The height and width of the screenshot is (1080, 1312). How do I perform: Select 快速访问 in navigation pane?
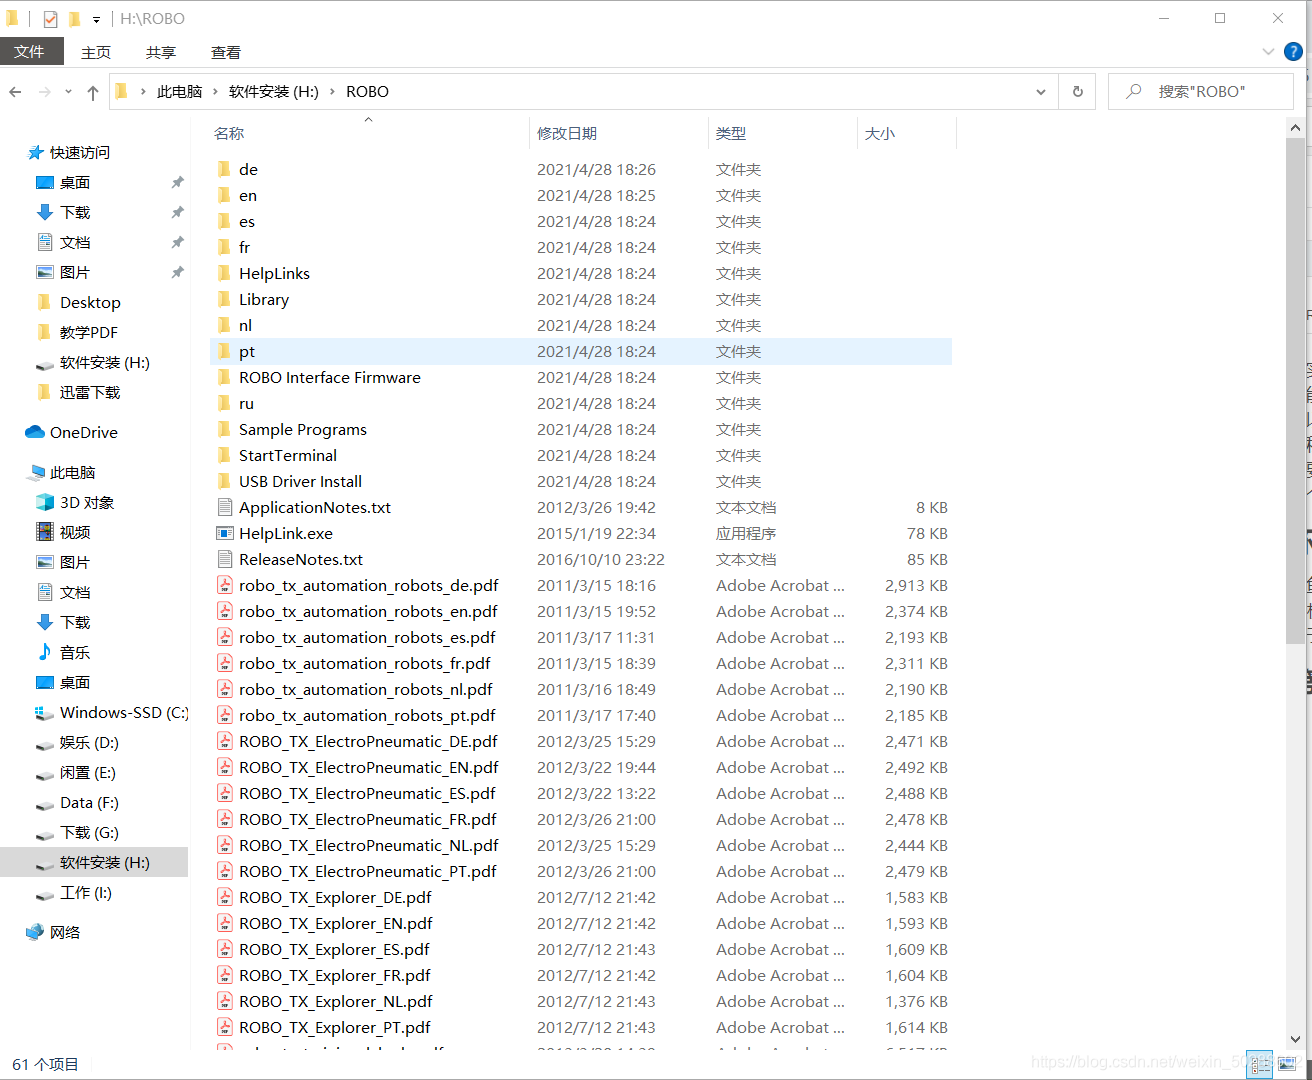pos(80,153)
